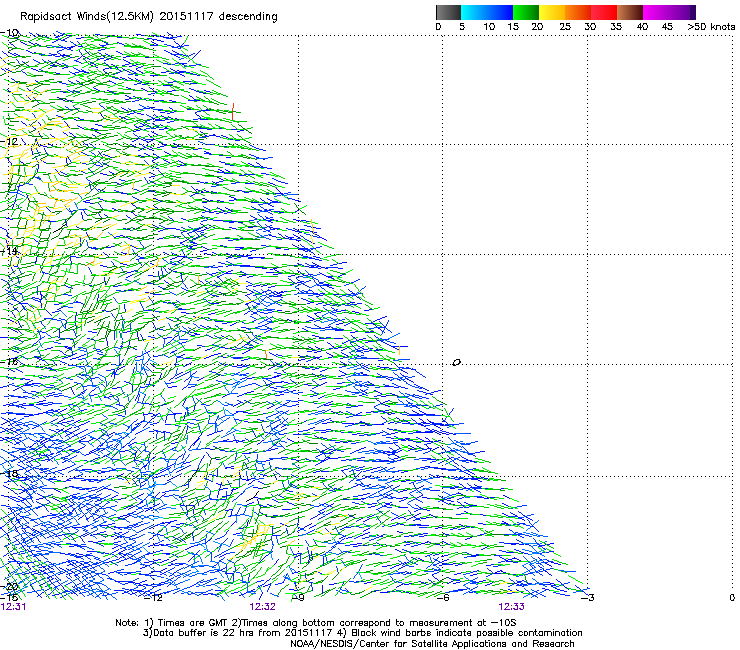
Task: Click the note 'Black wind barbs indicate possible contamination'
Action: pos(467,633)
